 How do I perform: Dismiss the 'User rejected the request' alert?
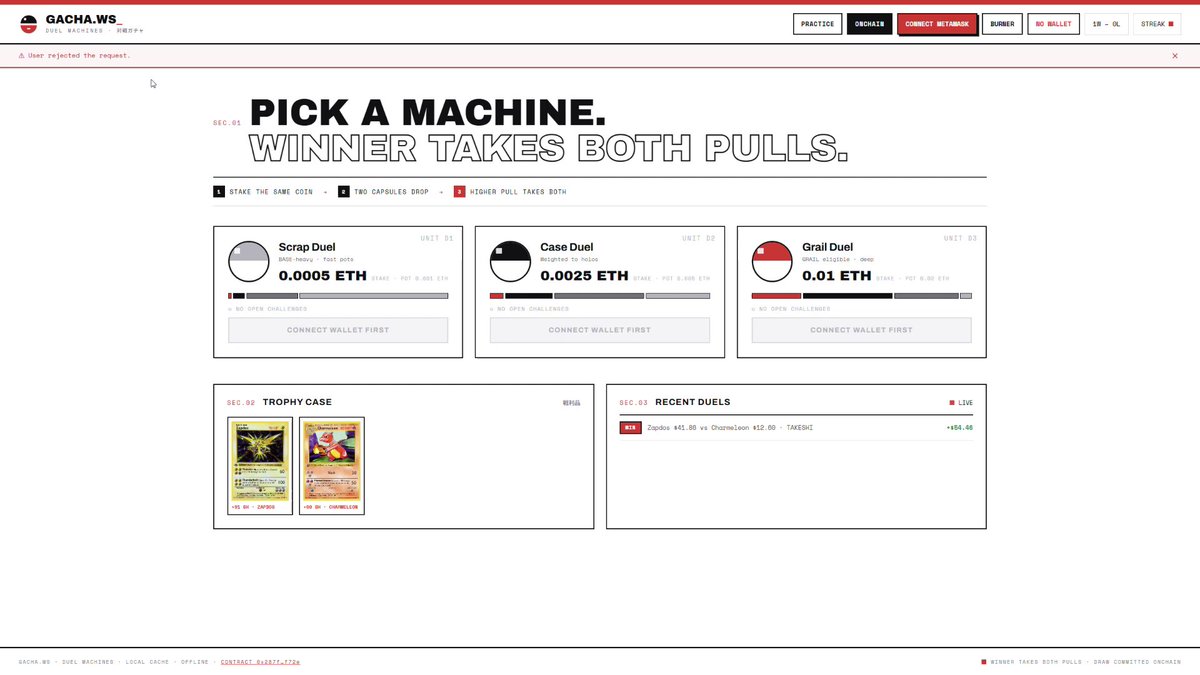(1175, 56)
